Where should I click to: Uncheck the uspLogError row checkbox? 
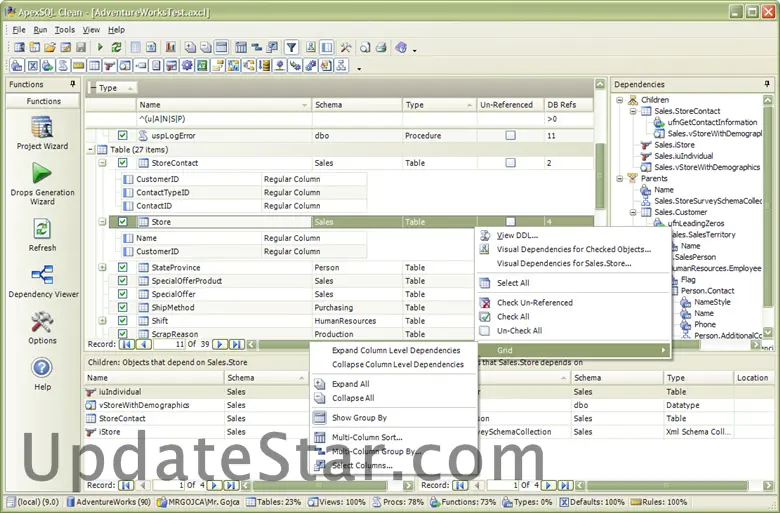(122, 135)
